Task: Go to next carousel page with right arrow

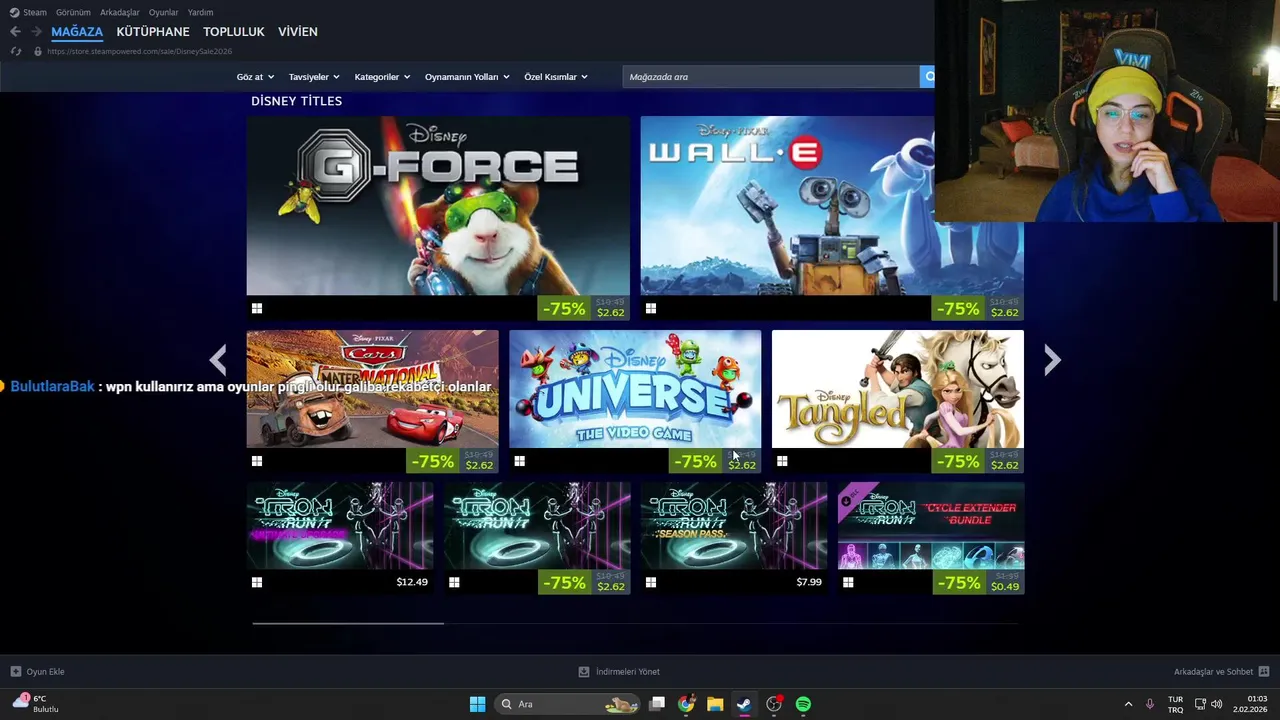Action: coord(1052,360)
